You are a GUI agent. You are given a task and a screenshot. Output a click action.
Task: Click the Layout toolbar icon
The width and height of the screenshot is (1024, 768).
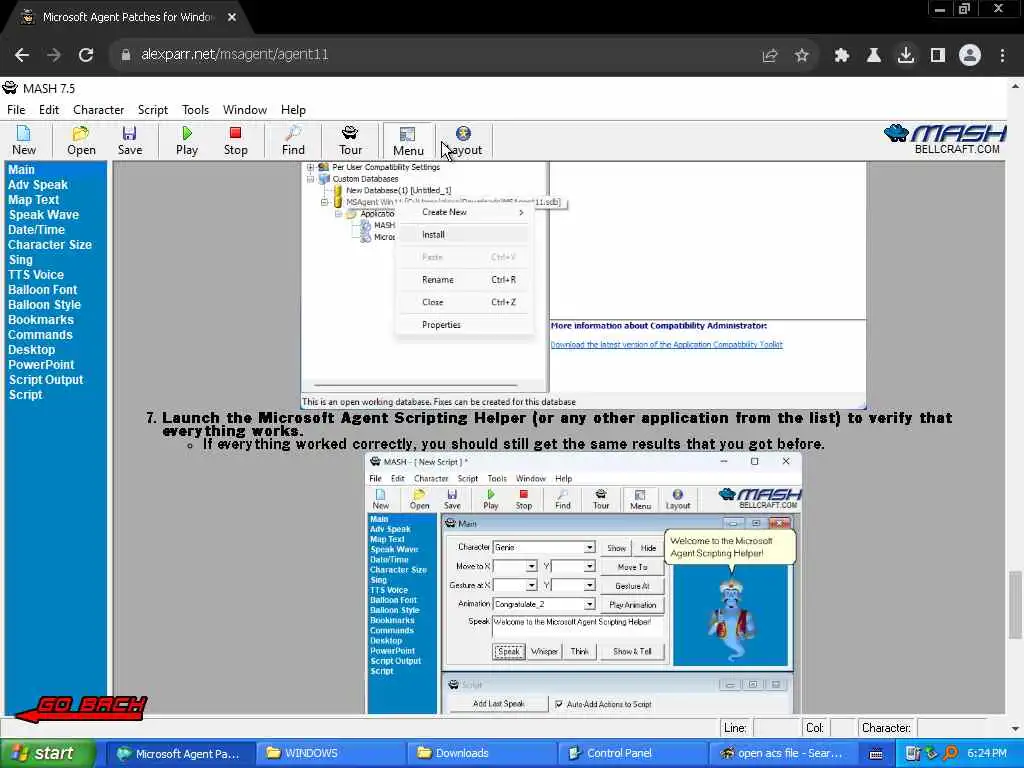click(464, 140)
